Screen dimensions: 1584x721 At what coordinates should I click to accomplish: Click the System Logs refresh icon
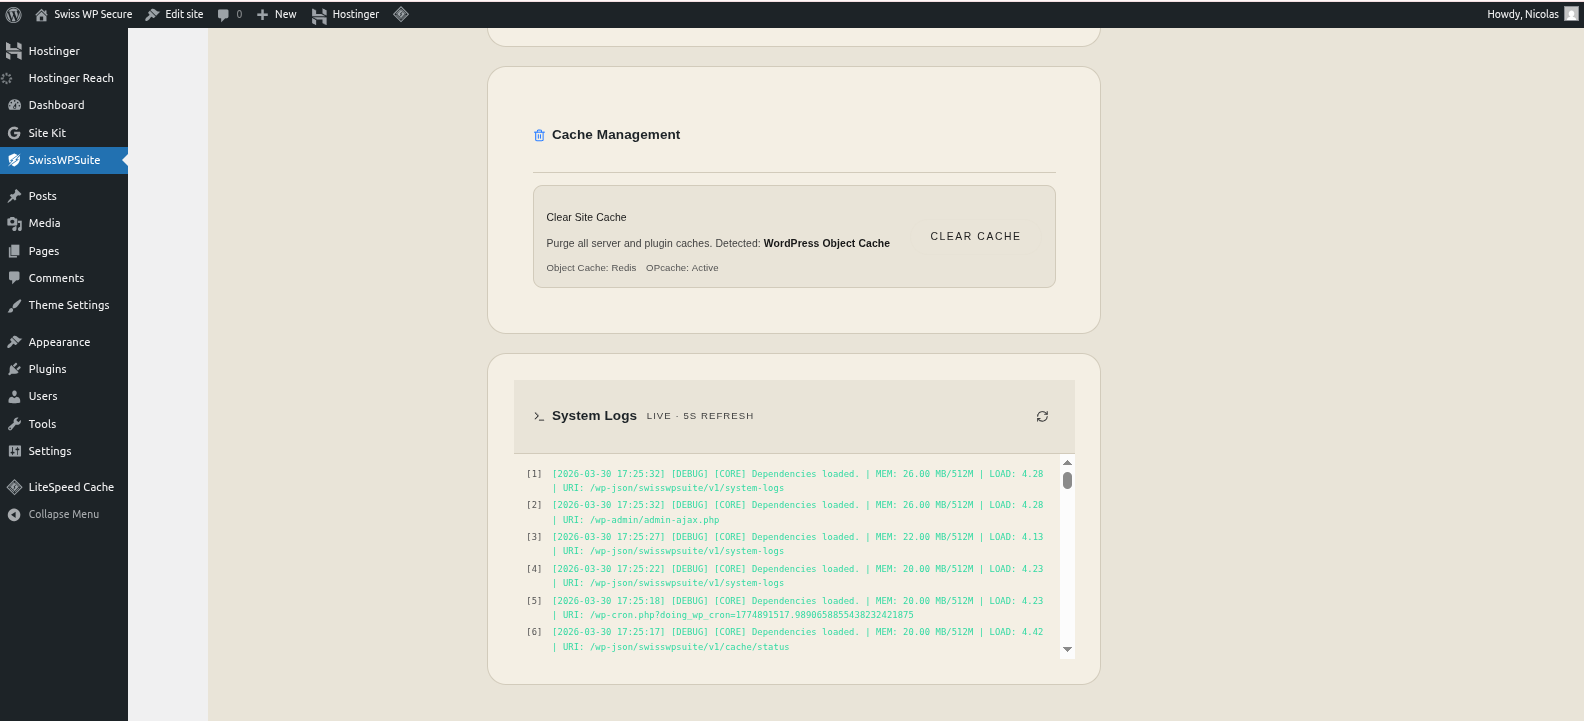pos(1042,416)
